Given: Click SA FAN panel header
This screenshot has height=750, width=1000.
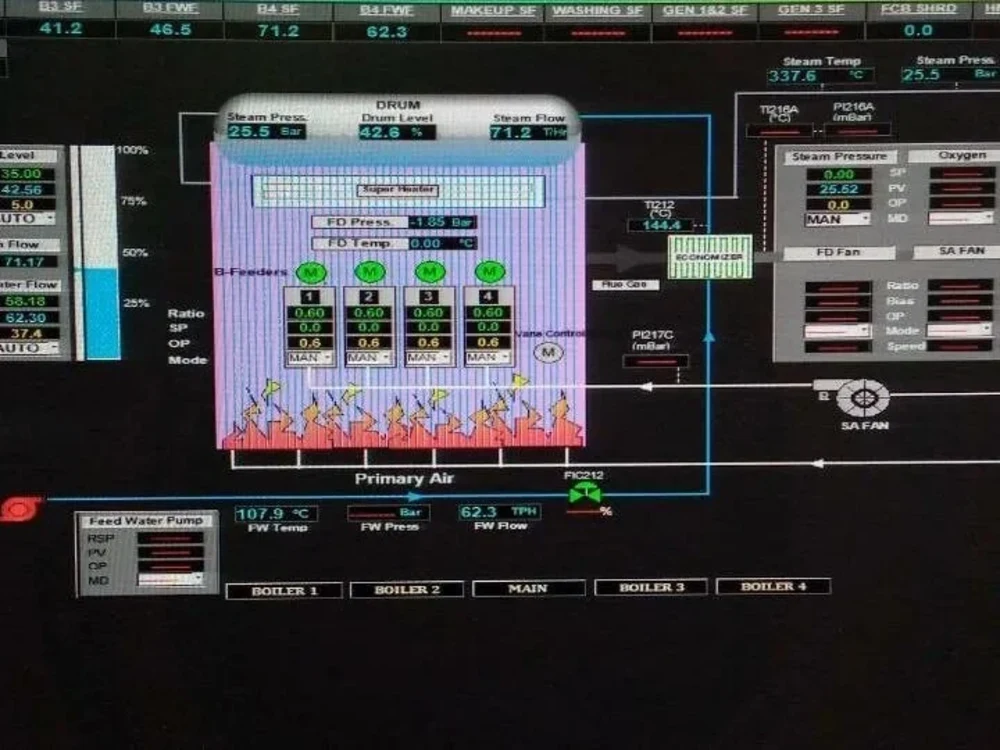Looking at the screenshot, I should point(957,251).
